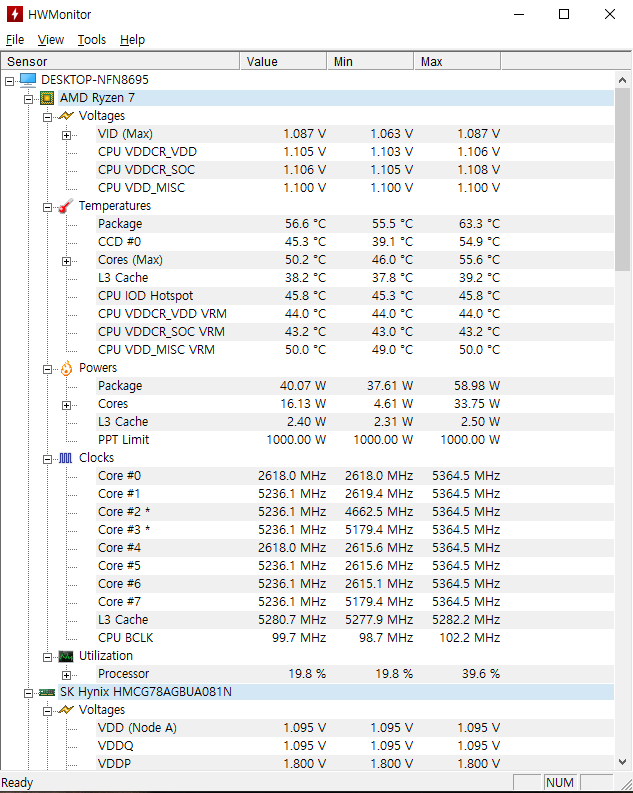Open the Help menu
This screenshot has width=633, height=793.
click(132, 39)
